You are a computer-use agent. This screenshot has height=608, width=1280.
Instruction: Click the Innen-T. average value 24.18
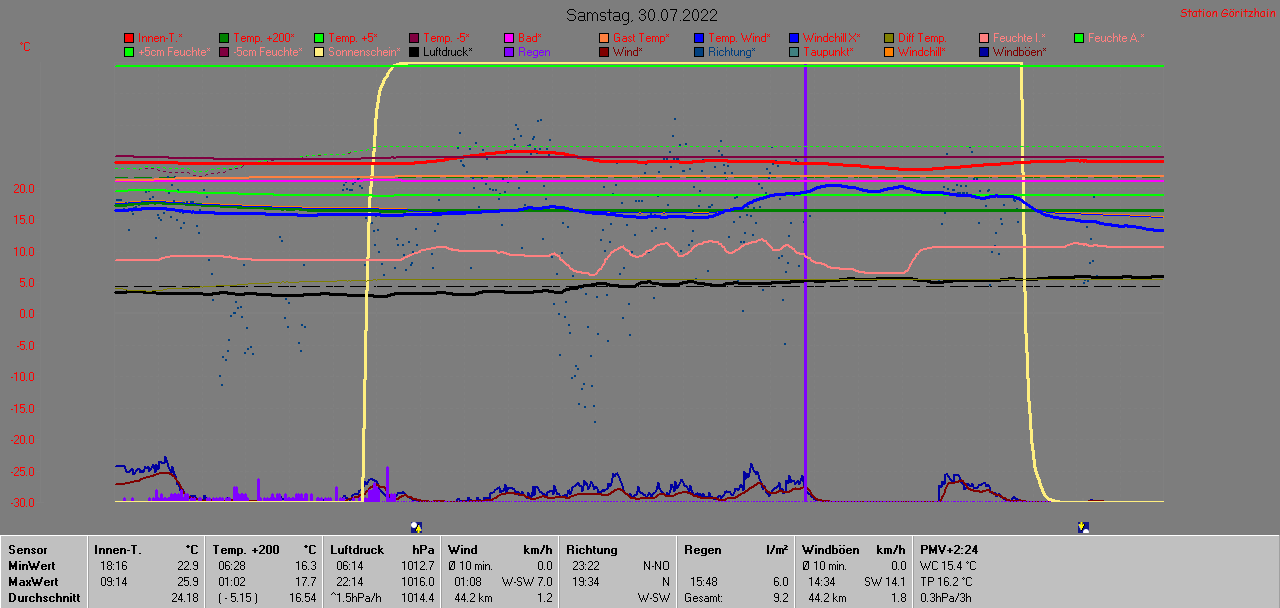coord(184,598)
